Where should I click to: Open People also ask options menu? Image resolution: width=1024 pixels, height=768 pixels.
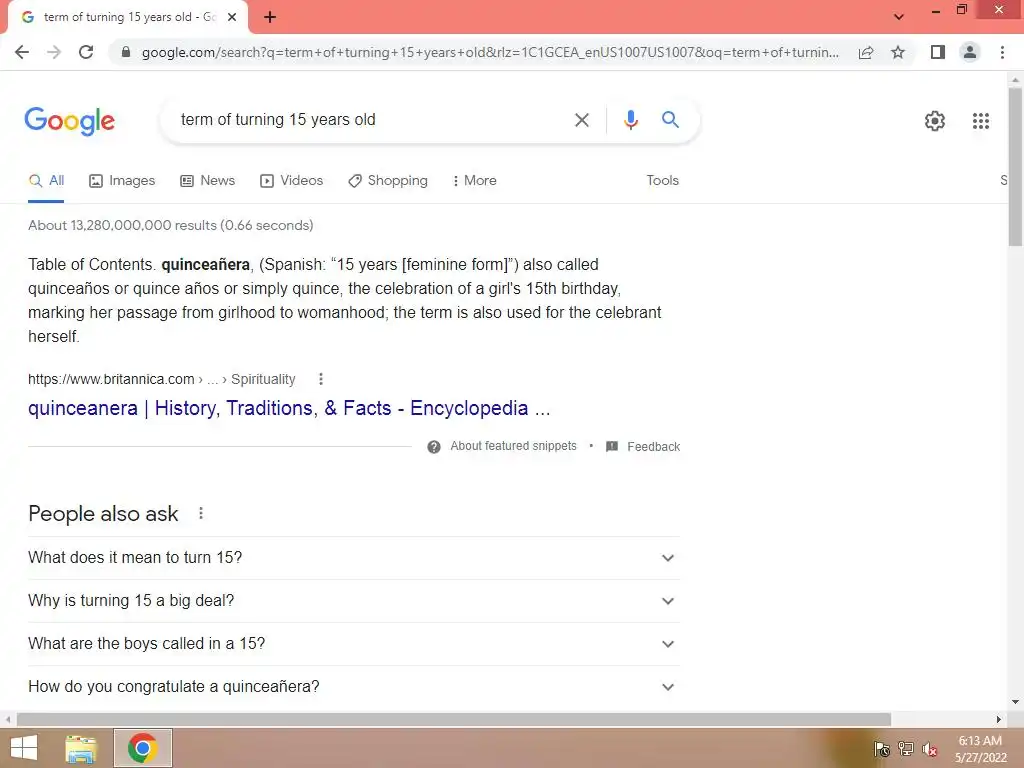point(201,513)
